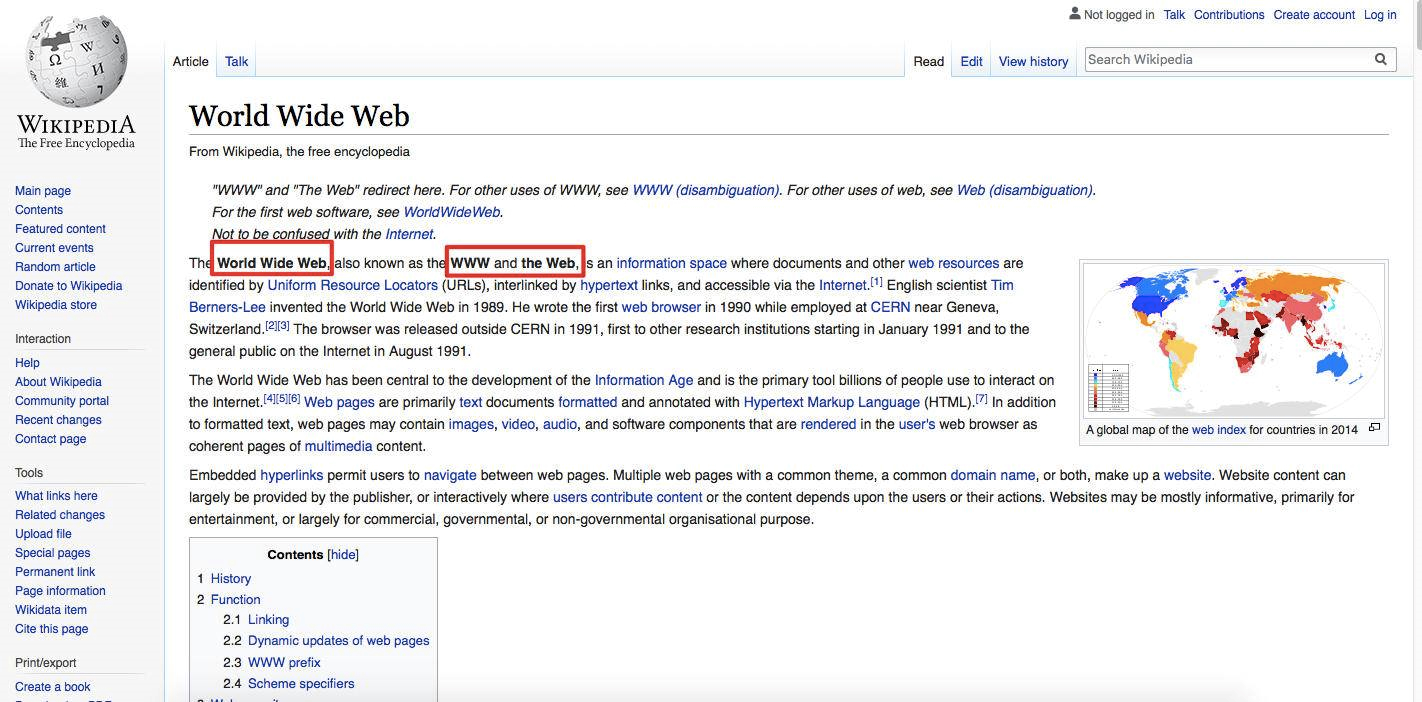Open the global web index map thumbnail

click(1234, 341)
